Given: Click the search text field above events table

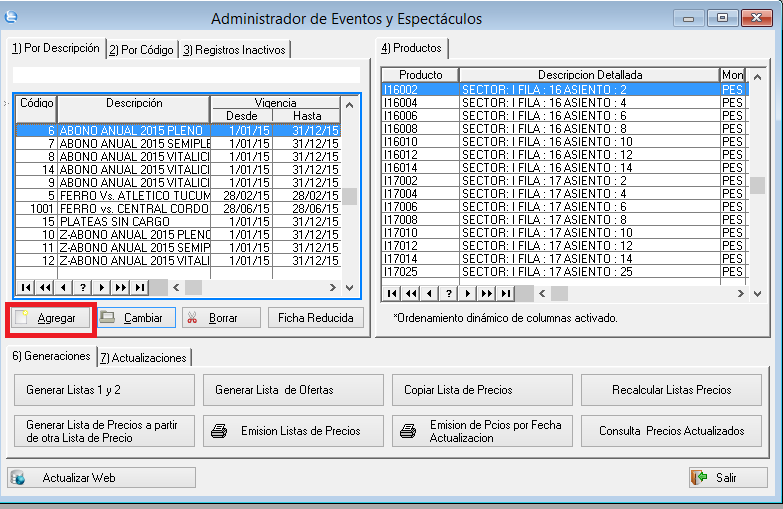Looking at the screenshot, I should (185, 74).
